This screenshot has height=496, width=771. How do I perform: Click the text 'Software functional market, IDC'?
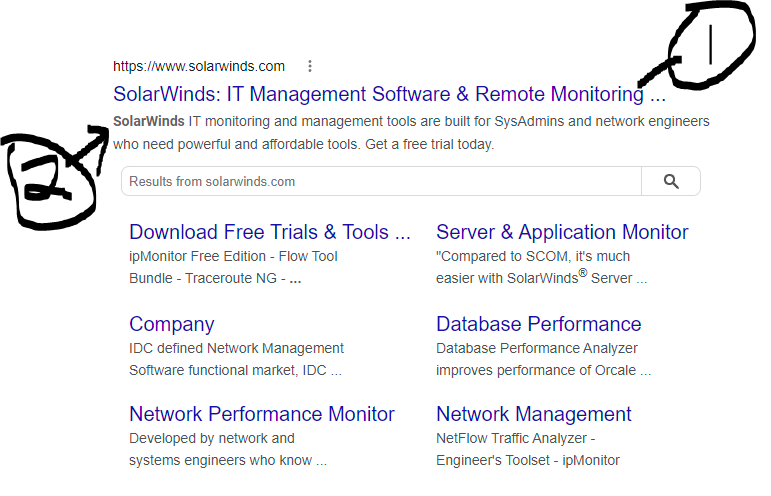click(x=228, y=370)
